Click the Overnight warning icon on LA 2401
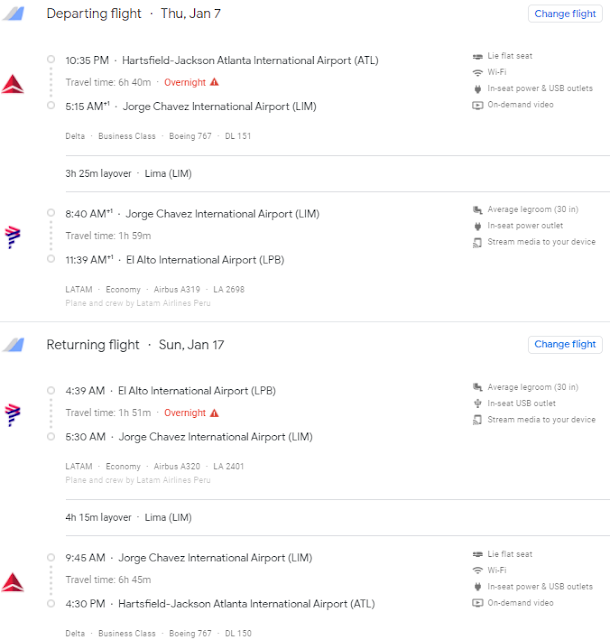Image resolution: width=610 pixels, height=640 pixels. tap(214, 413)
